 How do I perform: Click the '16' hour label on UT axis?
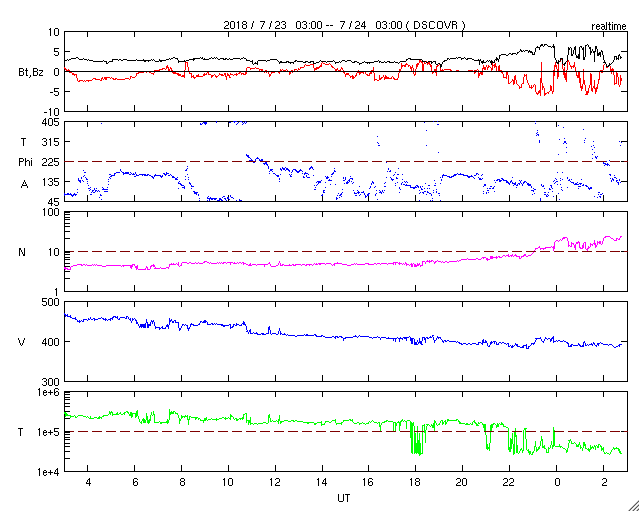pyautogui.click(x=369, y=482)
